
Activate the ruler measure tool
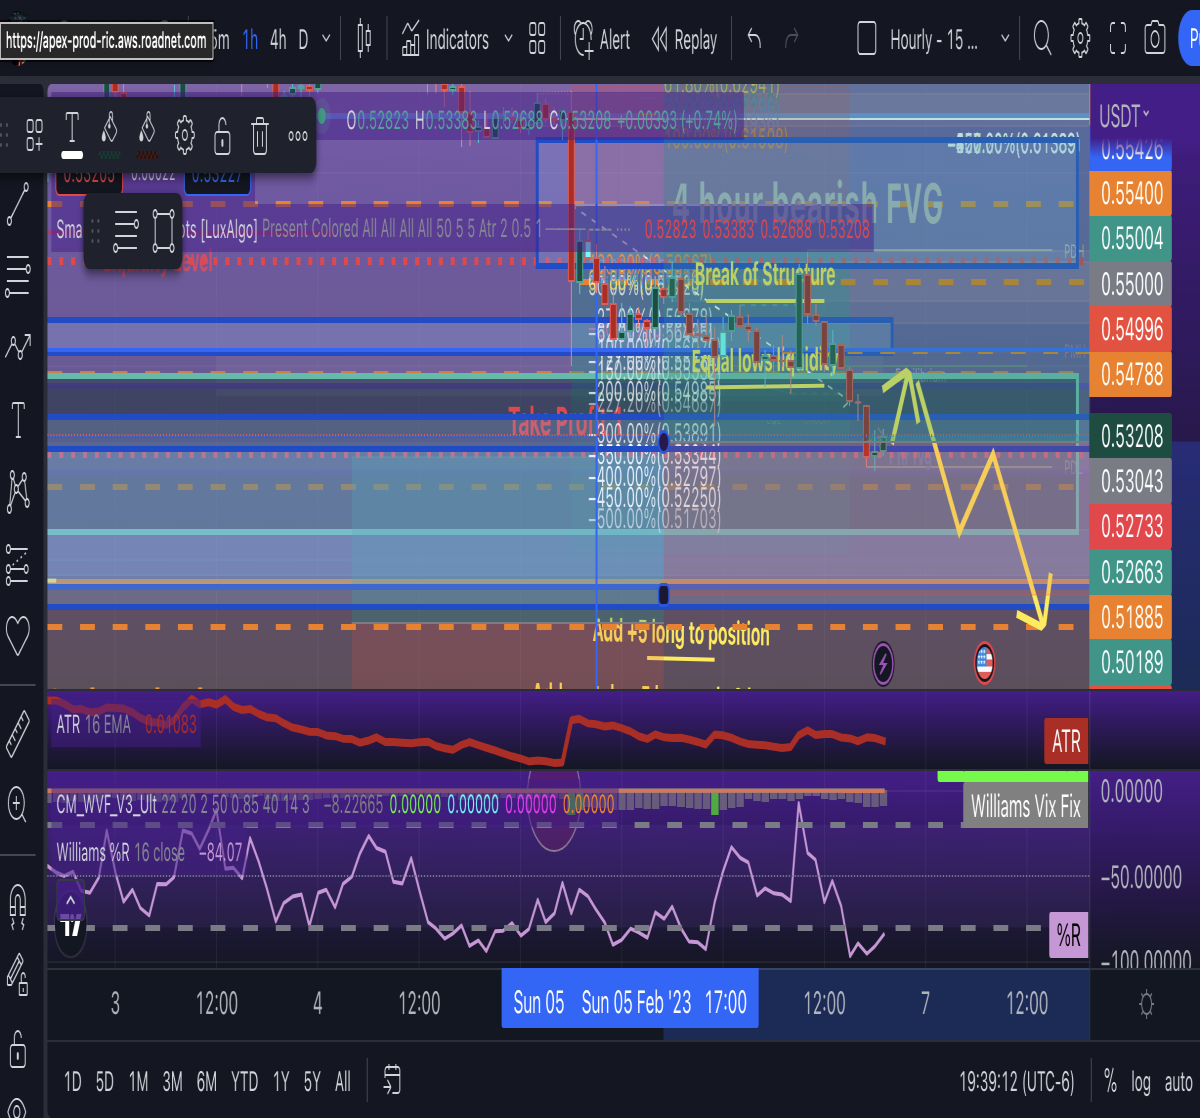pyautogui.click(x=18, y=733)
